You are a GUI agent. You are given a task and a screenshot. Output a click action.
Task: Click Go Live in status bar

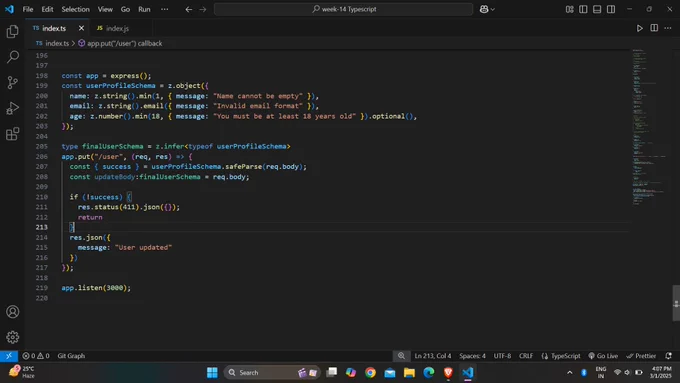603,356
